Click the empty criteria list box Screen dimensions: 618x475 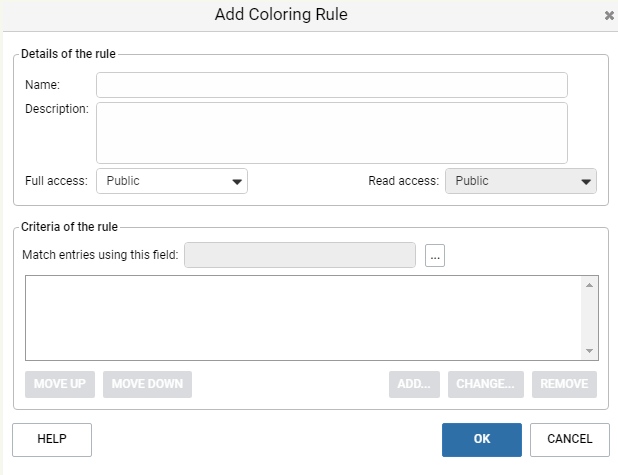303,318
